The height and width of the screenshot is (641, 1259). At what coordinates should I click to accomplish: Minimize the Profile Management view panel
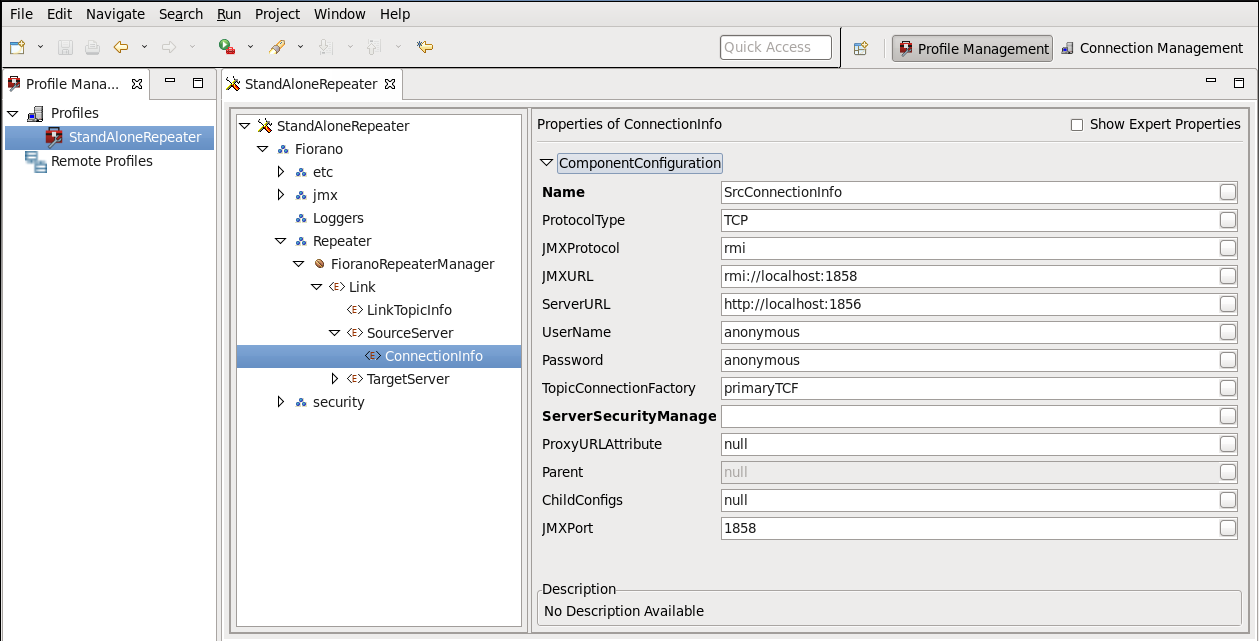point(170,82)
